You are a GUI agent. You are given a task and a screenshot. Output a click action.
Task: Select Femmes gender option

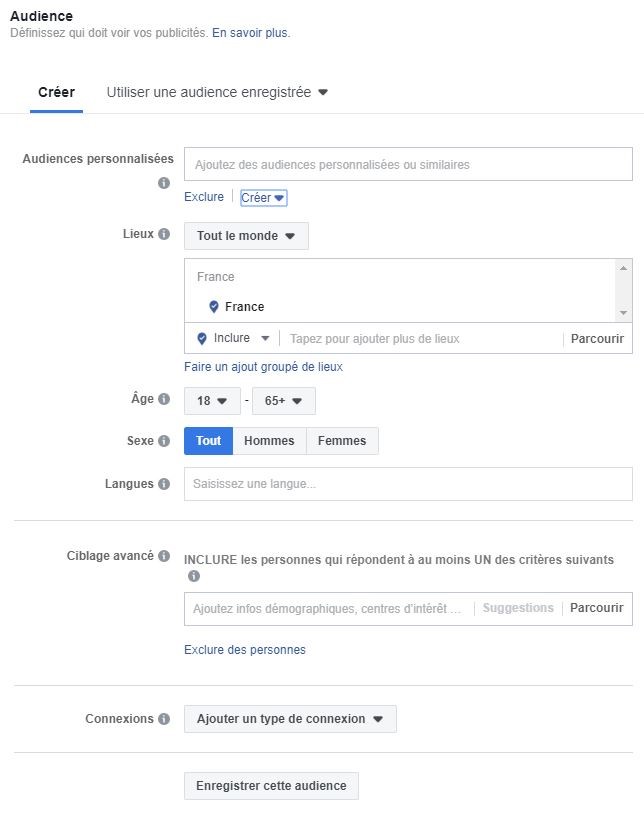click(x=342, y=441)
